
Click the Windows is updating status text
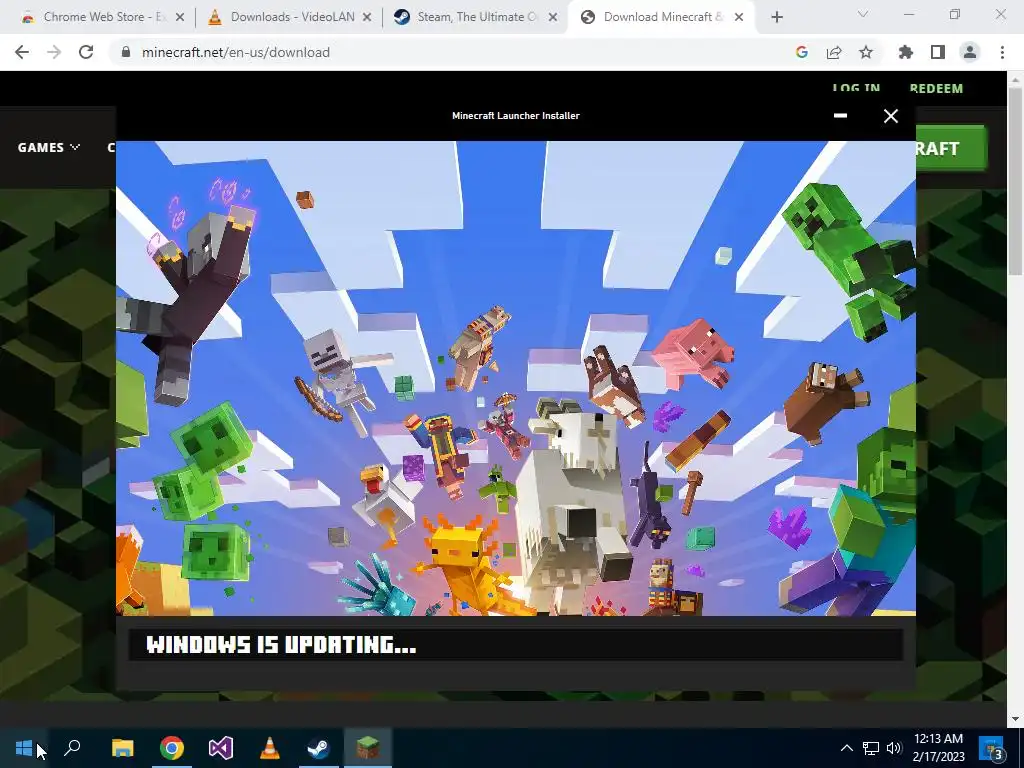(x=281, y=645)
